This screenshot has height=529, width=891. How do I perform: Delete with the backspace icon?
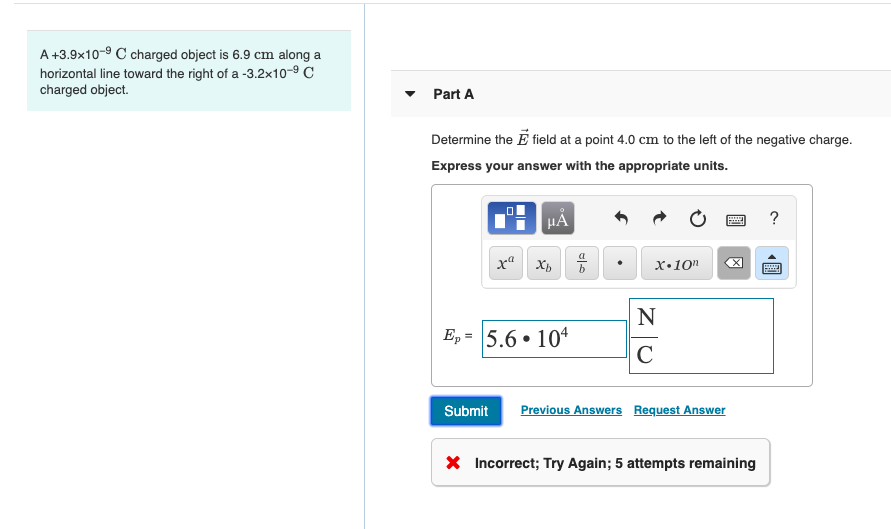point(734,263)
